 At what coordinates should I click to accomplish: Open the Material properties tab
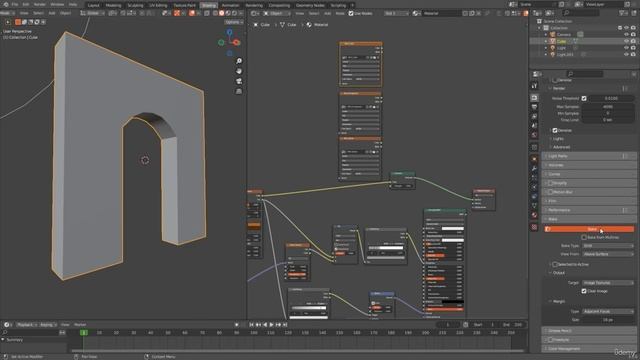click(x=534, y=215)
